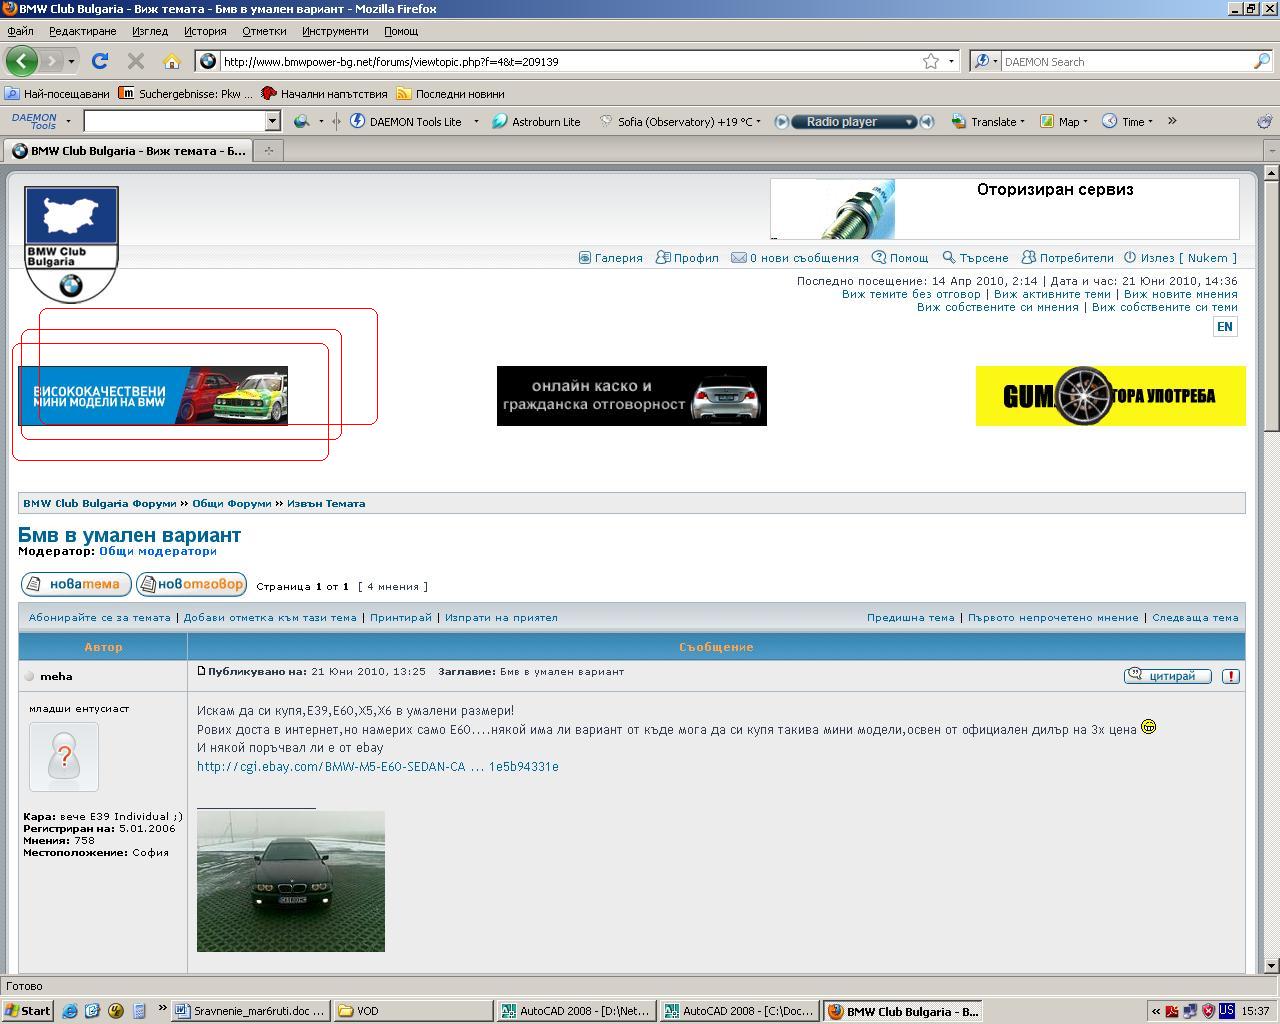Open the Файл menu
Viewport: 1280px width, 1024px height.
tap(20, 31)
